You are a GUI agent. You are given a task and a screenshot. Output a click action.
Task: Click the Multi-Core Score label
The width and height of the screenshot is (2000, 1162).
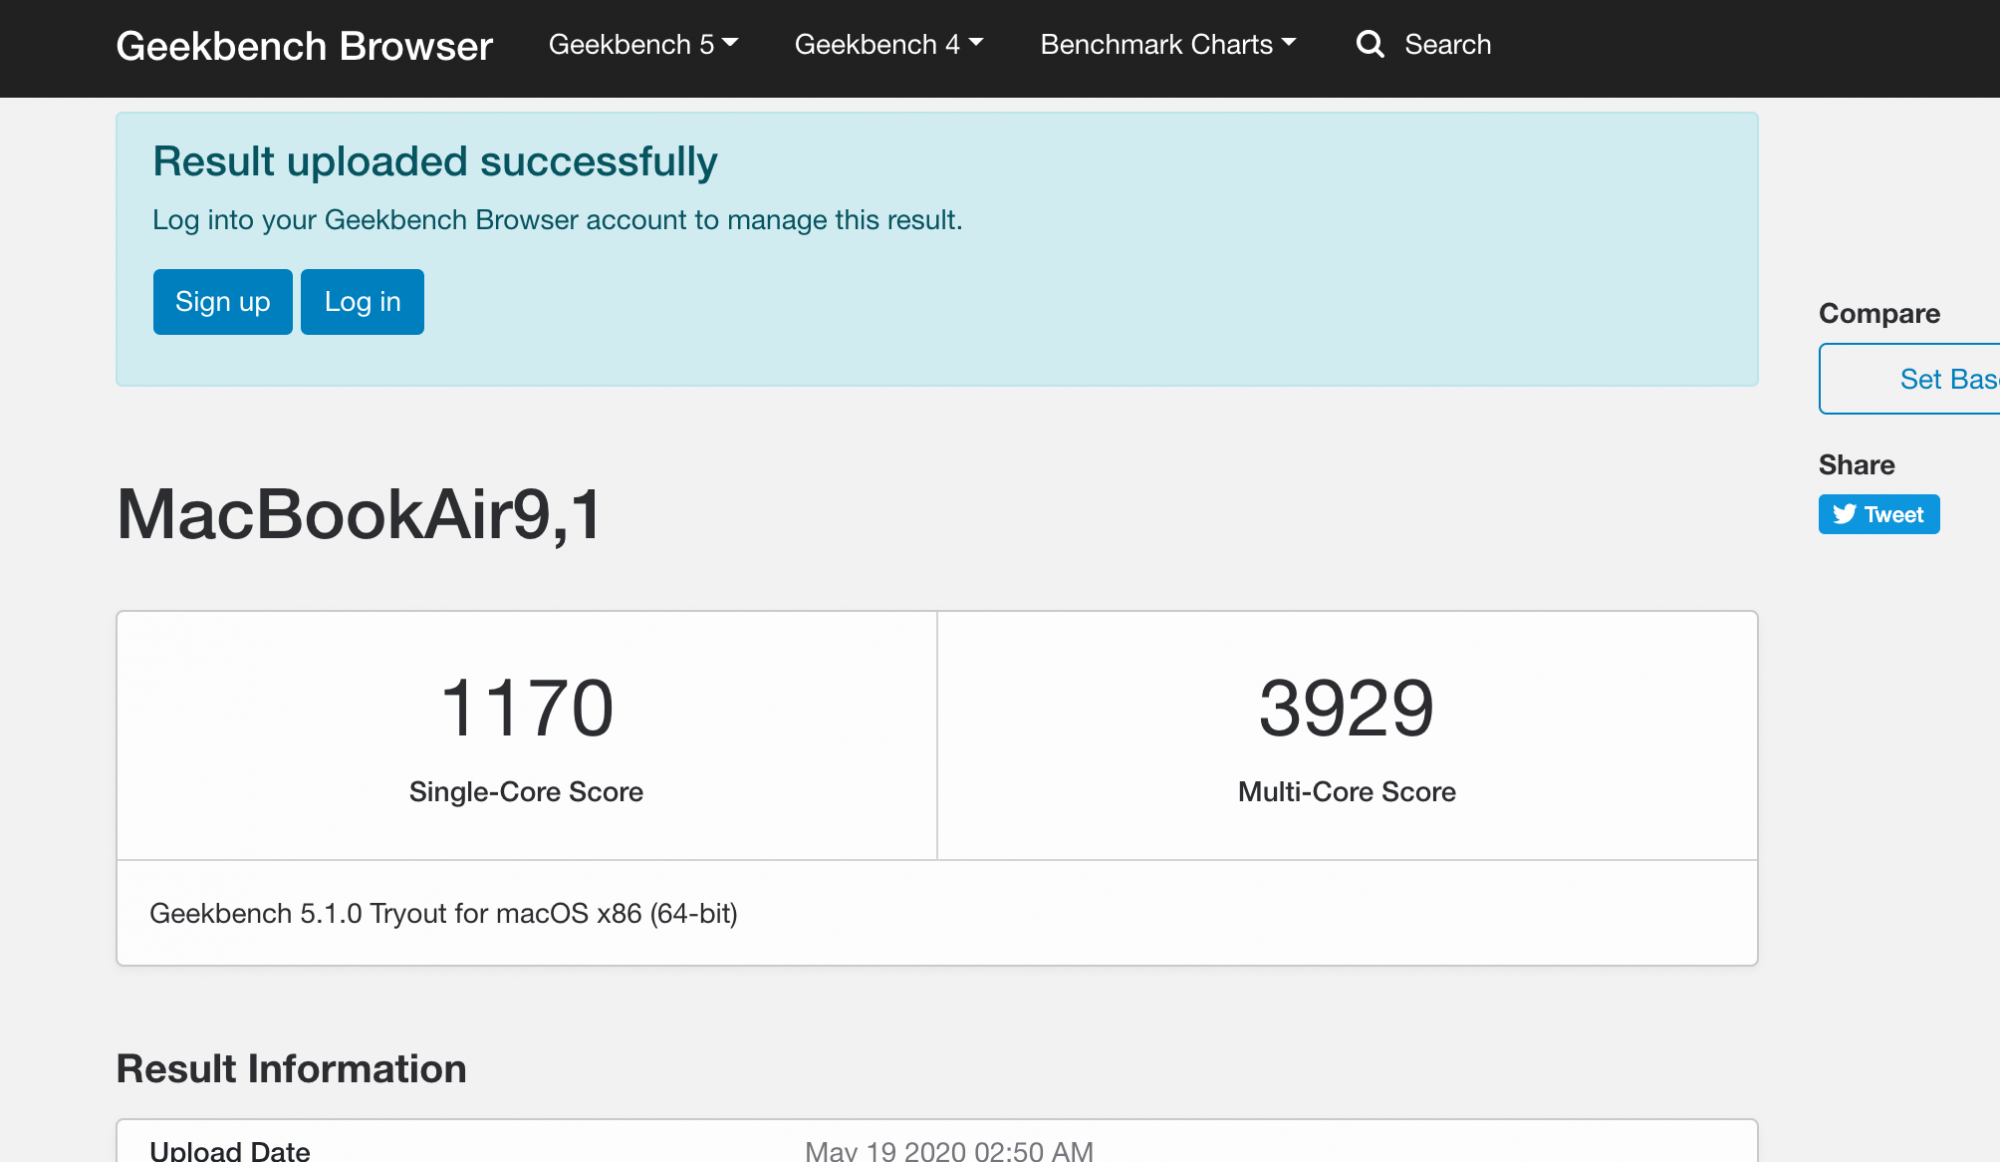[x=1346, y=792]
